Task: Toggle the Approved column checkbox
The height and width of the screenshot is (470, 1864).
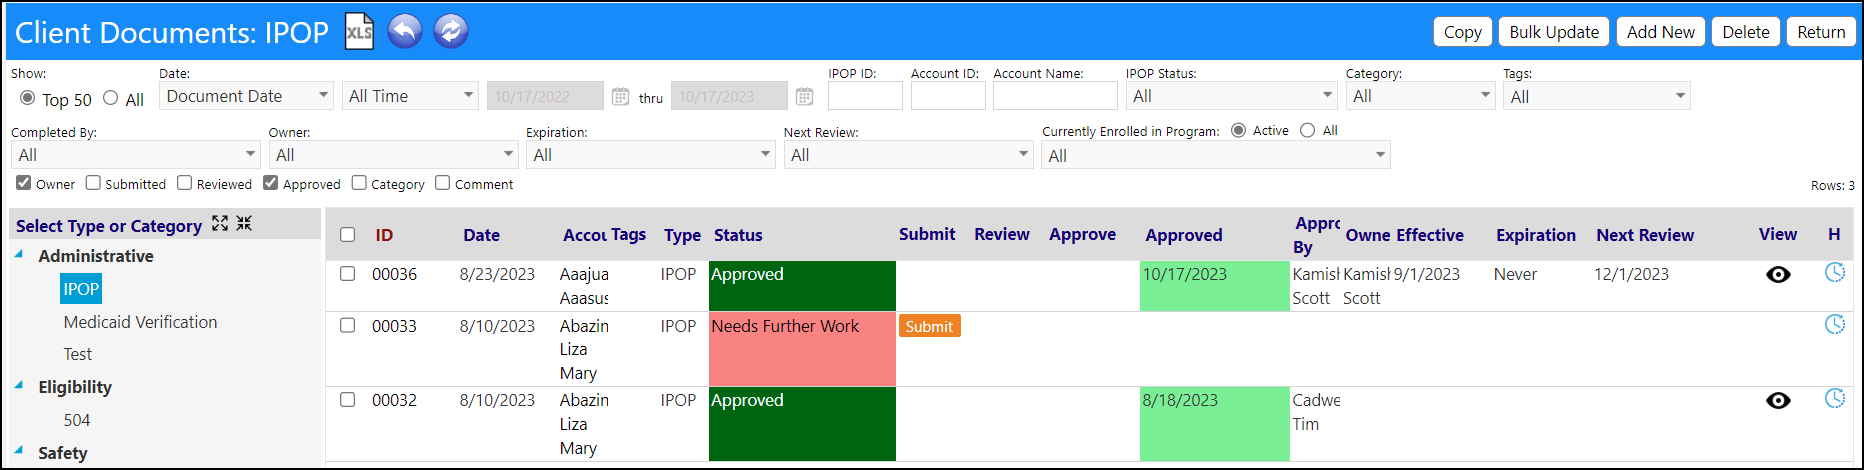Action: (x=271, y=183)
